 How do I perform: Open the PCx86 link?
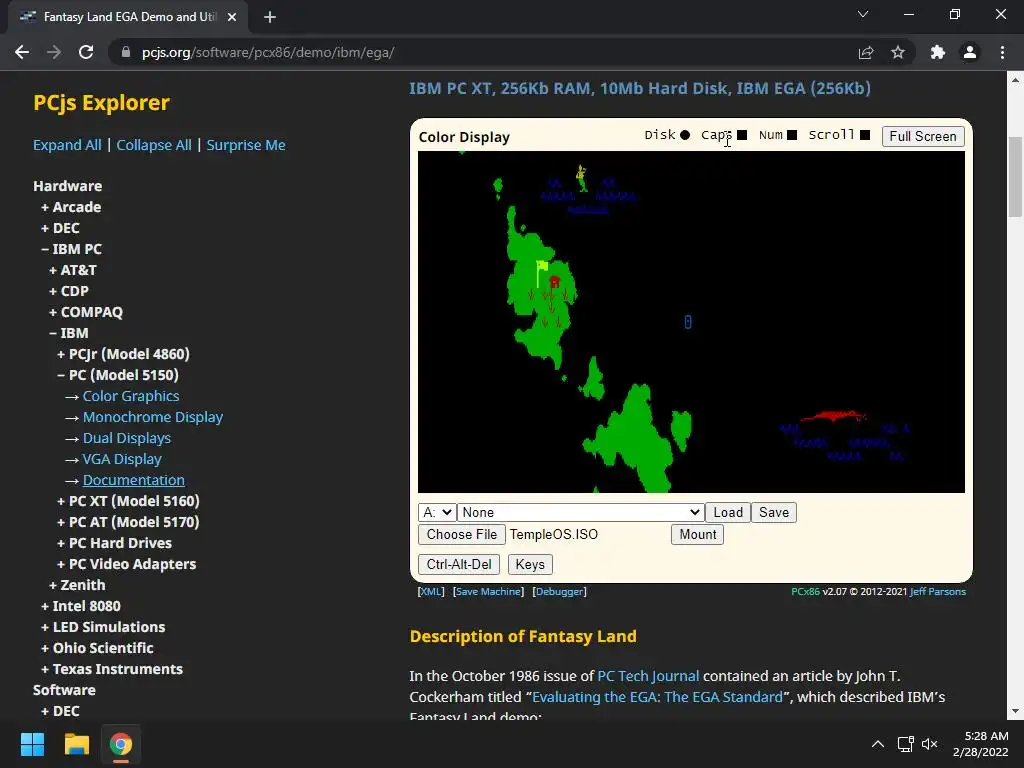(x=805, y=591)
